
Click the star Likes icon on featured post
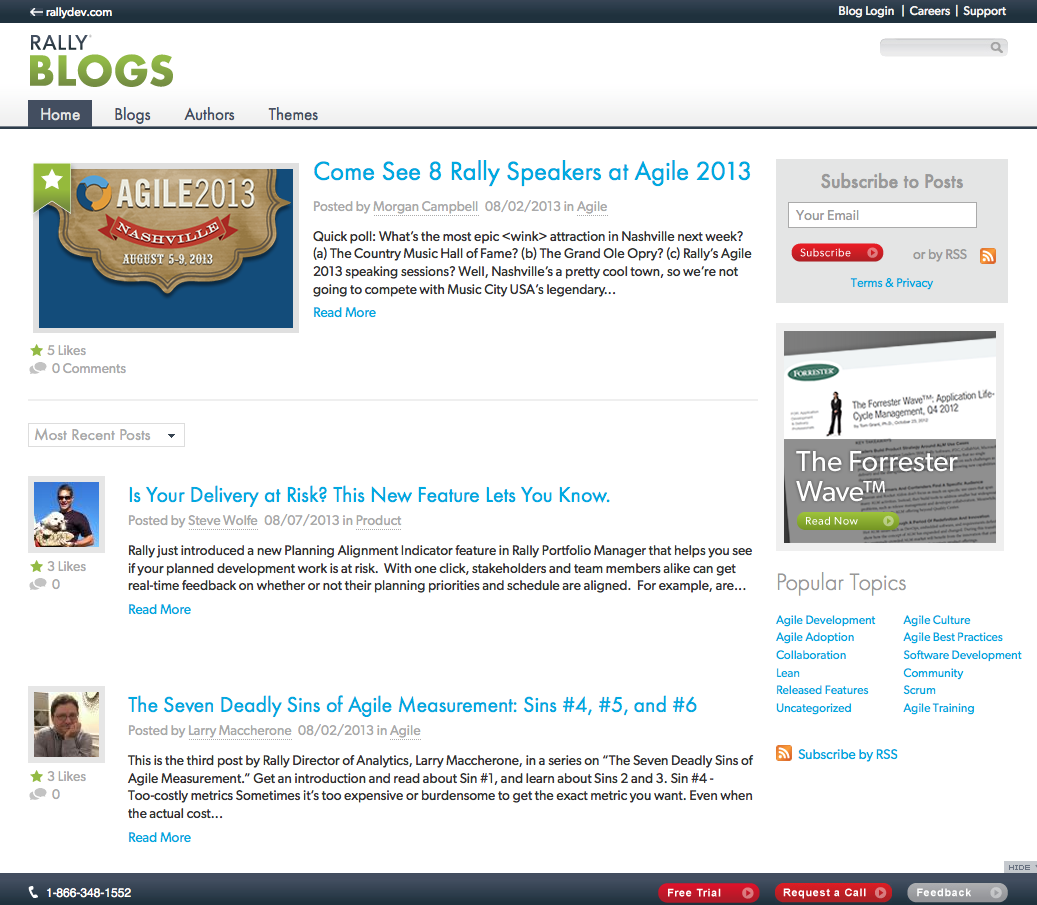(37, 350)
